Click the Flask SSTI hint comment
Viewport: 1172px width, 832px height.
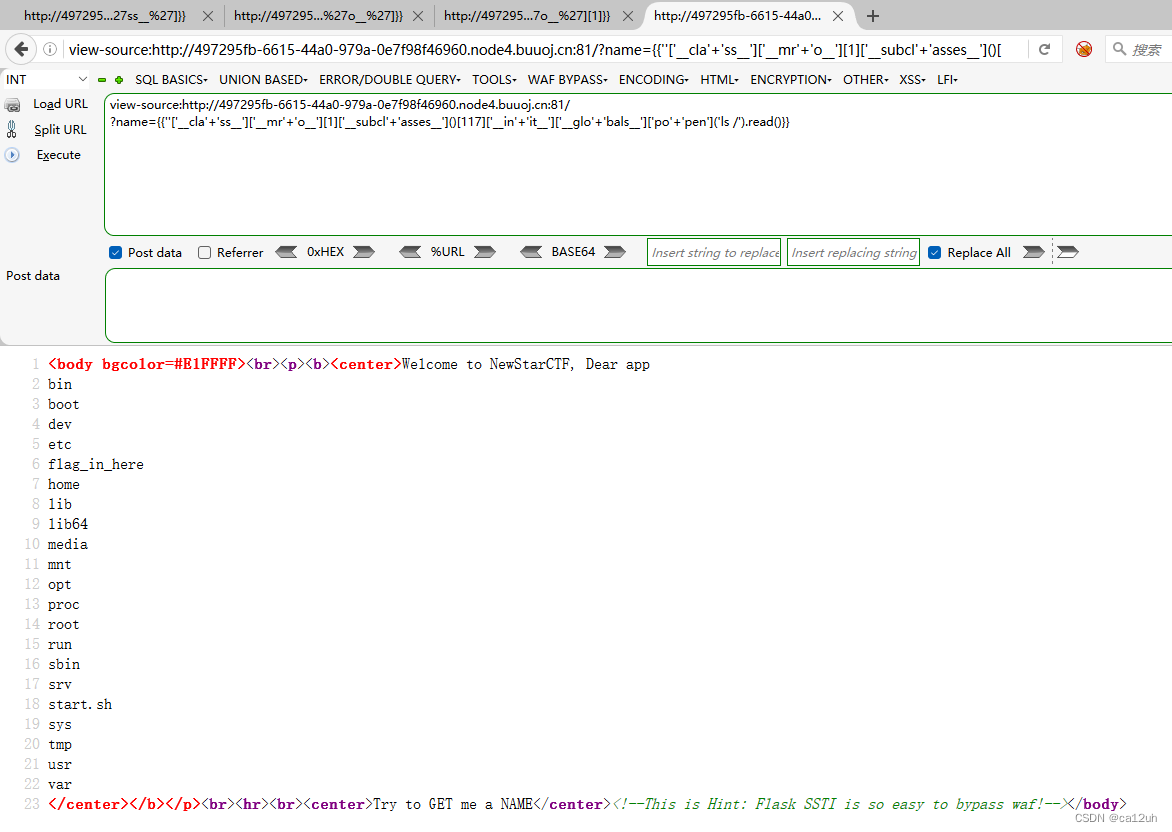point(841,804)
